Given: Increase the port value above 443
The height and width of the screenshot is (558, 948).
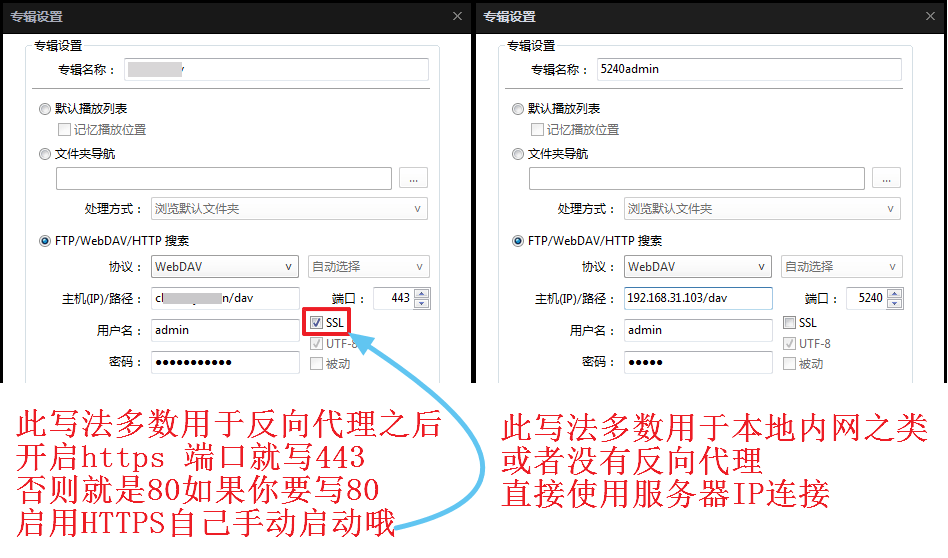Looking at the screenshot, I should pos(421,293).
